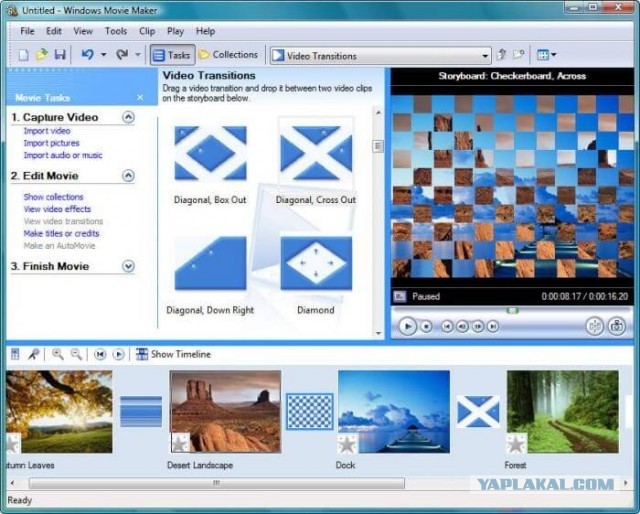Click the transitions list scroll down arrow
This screenshot has height=514, width=640.
[x=378, y=333]
